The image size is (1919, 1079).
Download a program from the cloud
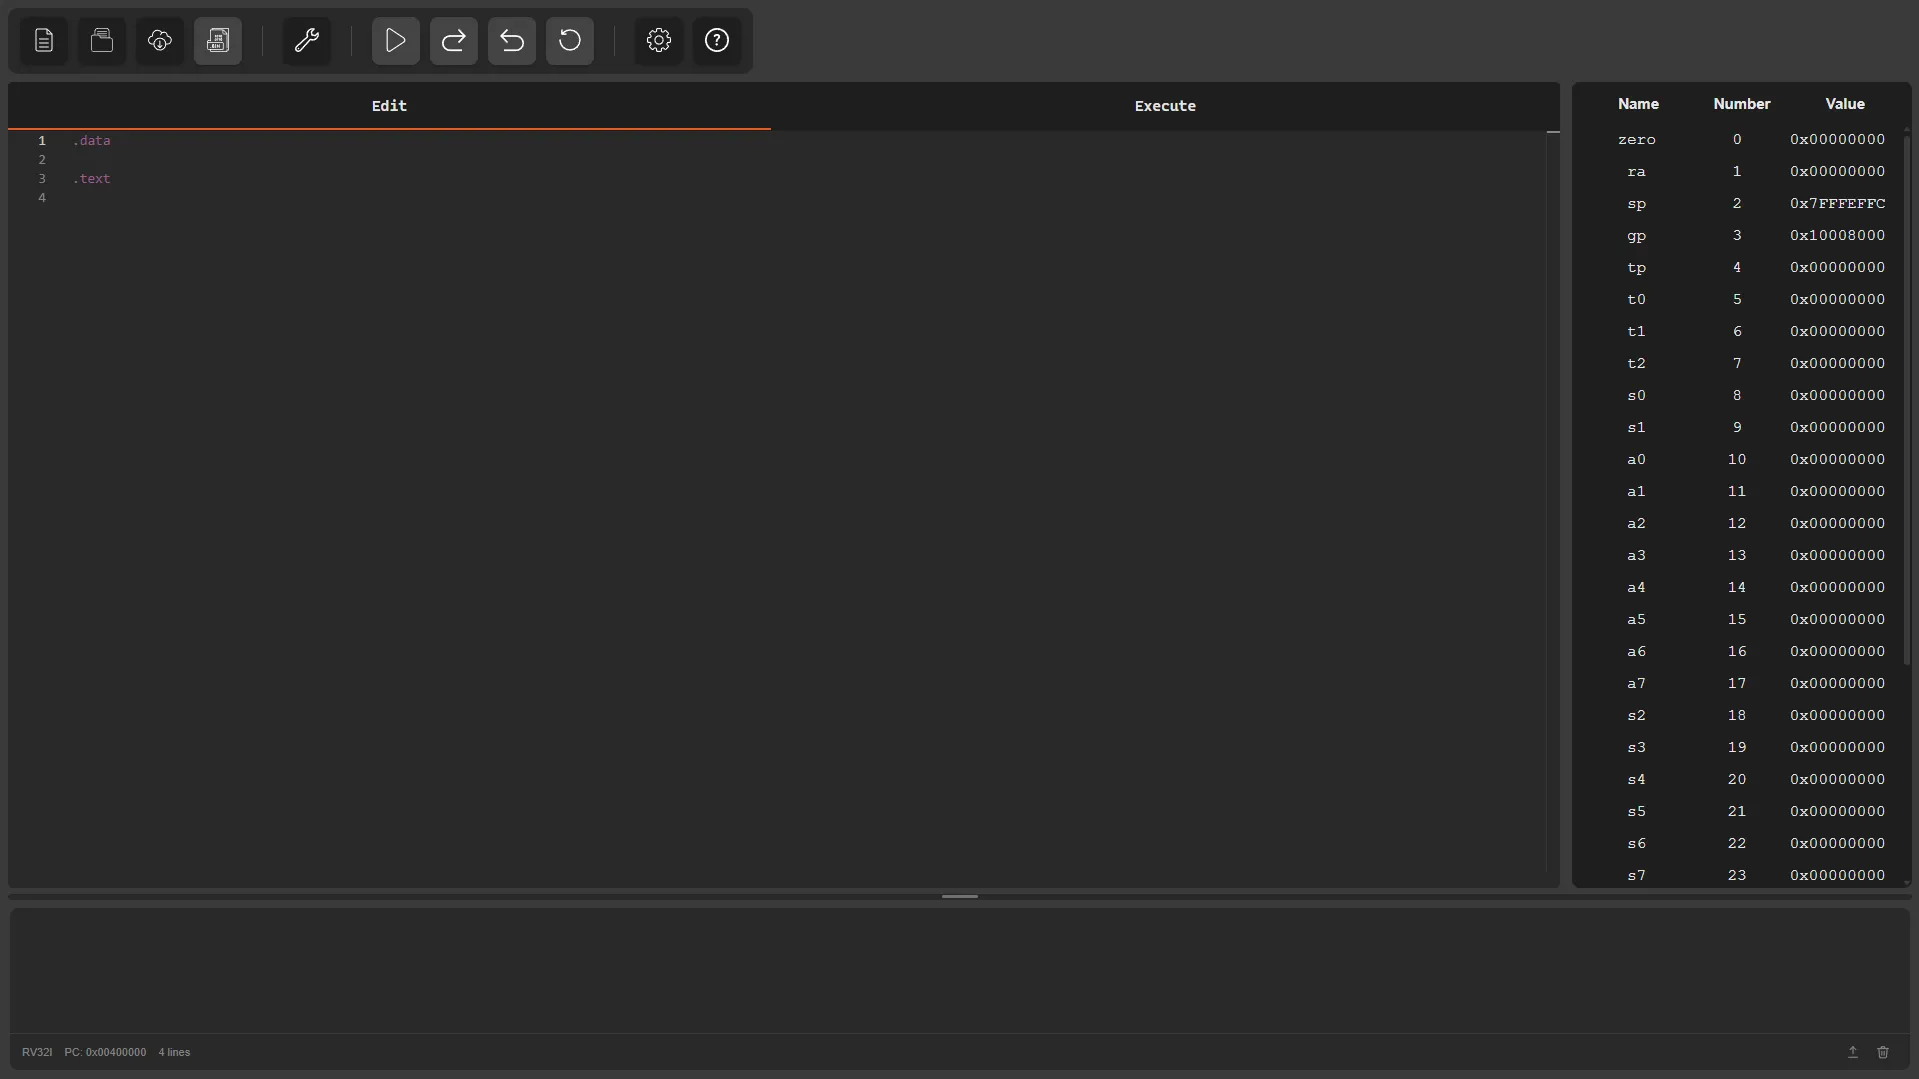159,41
